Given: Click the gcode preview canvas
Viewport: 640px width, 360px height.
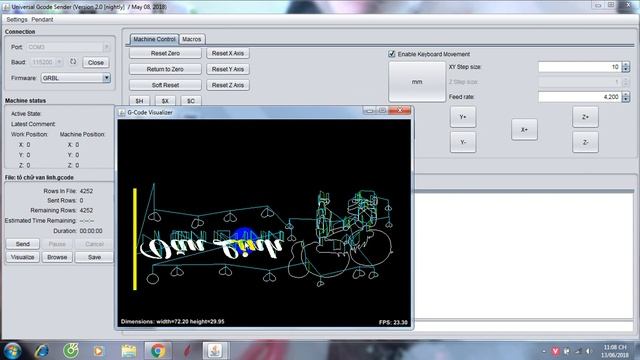Looking at the screenshot, I should pos(264,223).
